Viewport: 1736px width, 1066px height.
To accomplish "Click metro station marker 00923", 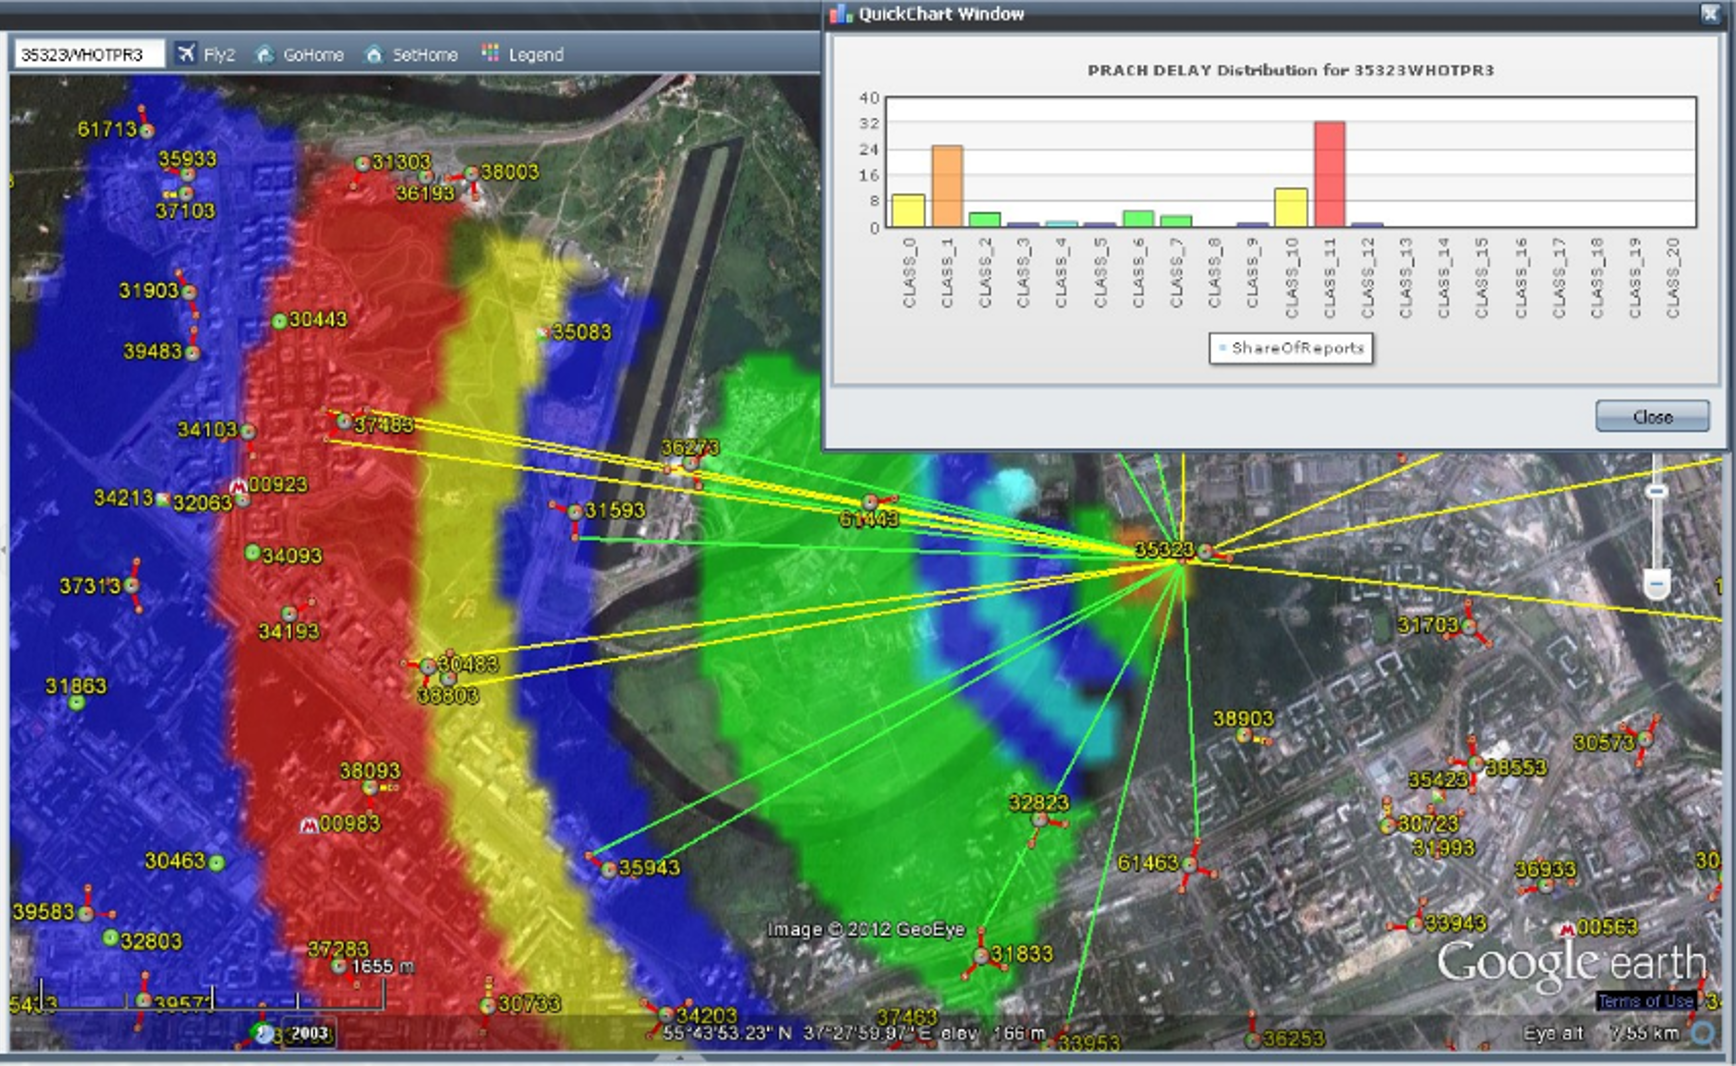I will coord(238,487).
